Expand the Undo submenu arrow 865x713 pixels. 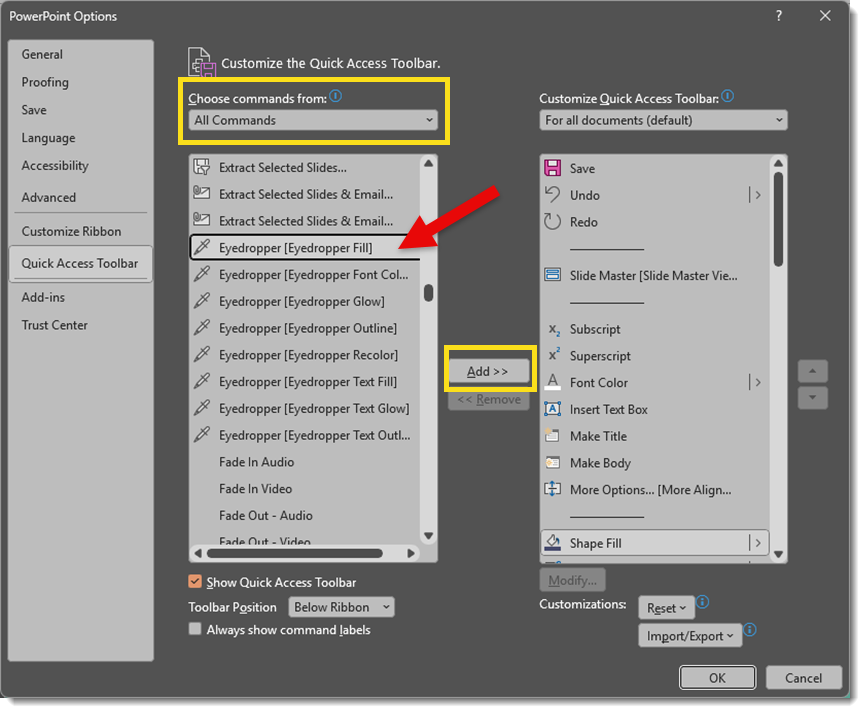pos(757,195)
